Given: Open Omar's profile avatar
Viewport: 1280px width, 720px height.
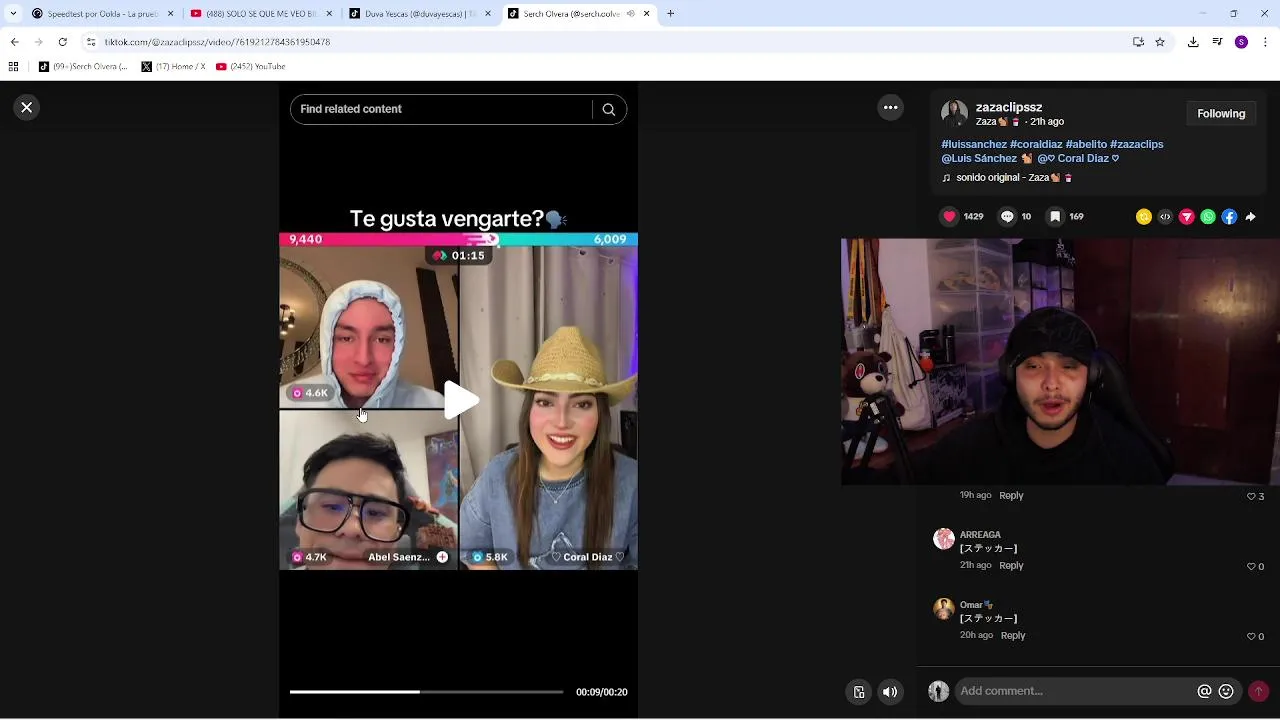Looking at the screenshot, I should (943, 609).
